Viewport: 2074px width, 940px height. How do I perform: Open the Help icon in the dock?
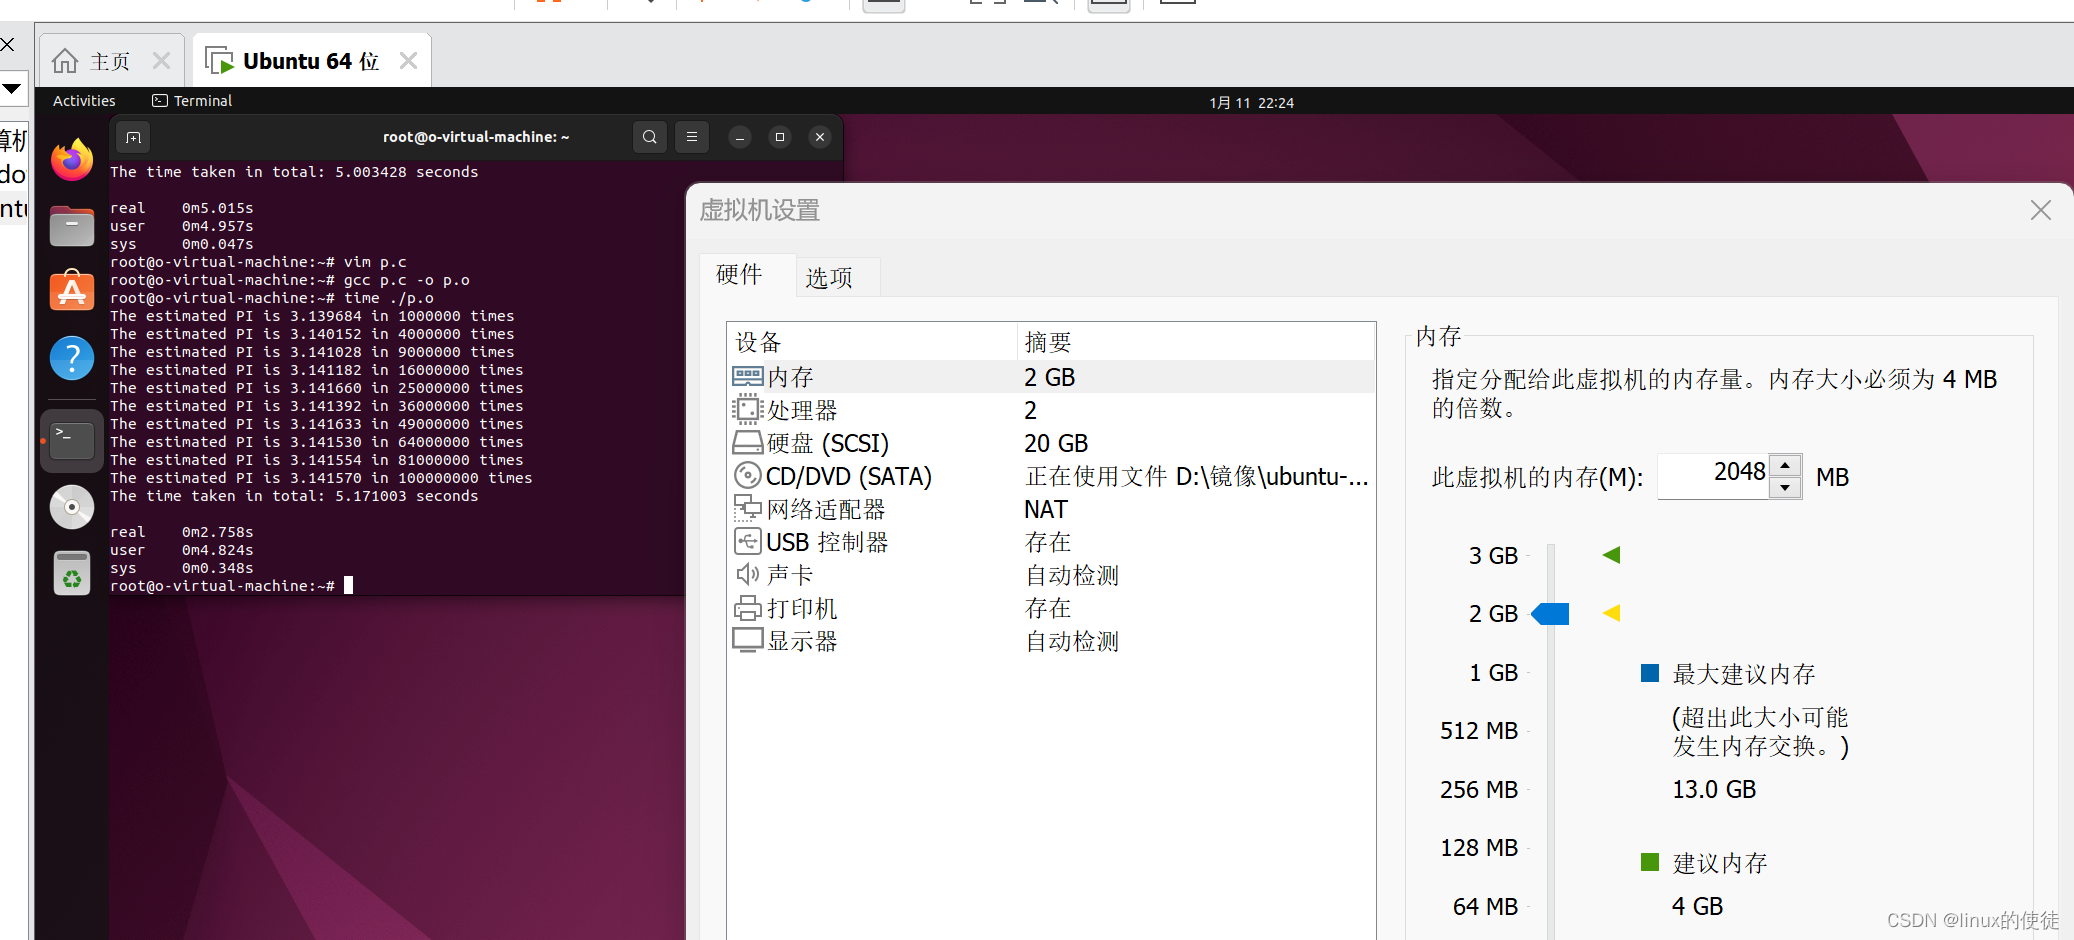(x=72, y=357)
